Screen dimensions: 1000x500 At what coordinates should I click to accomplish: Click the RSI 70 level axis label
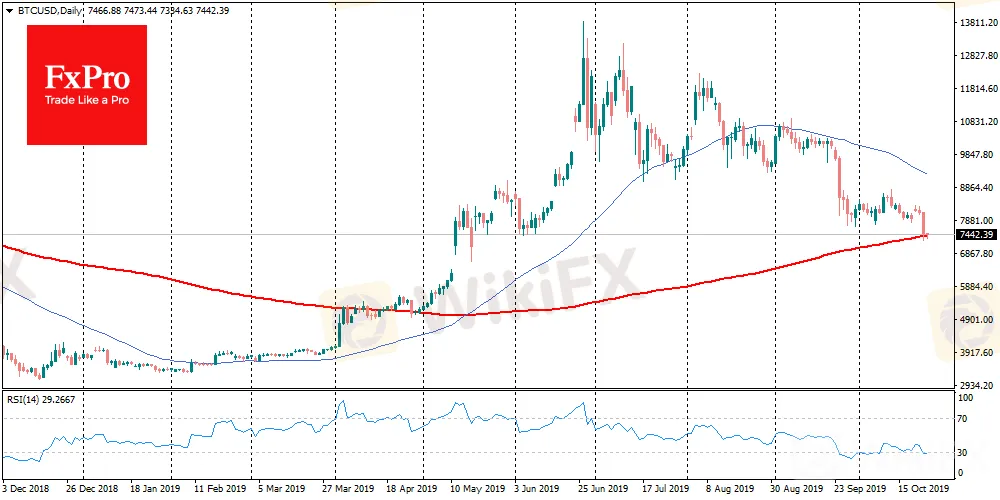click(964, 418)
